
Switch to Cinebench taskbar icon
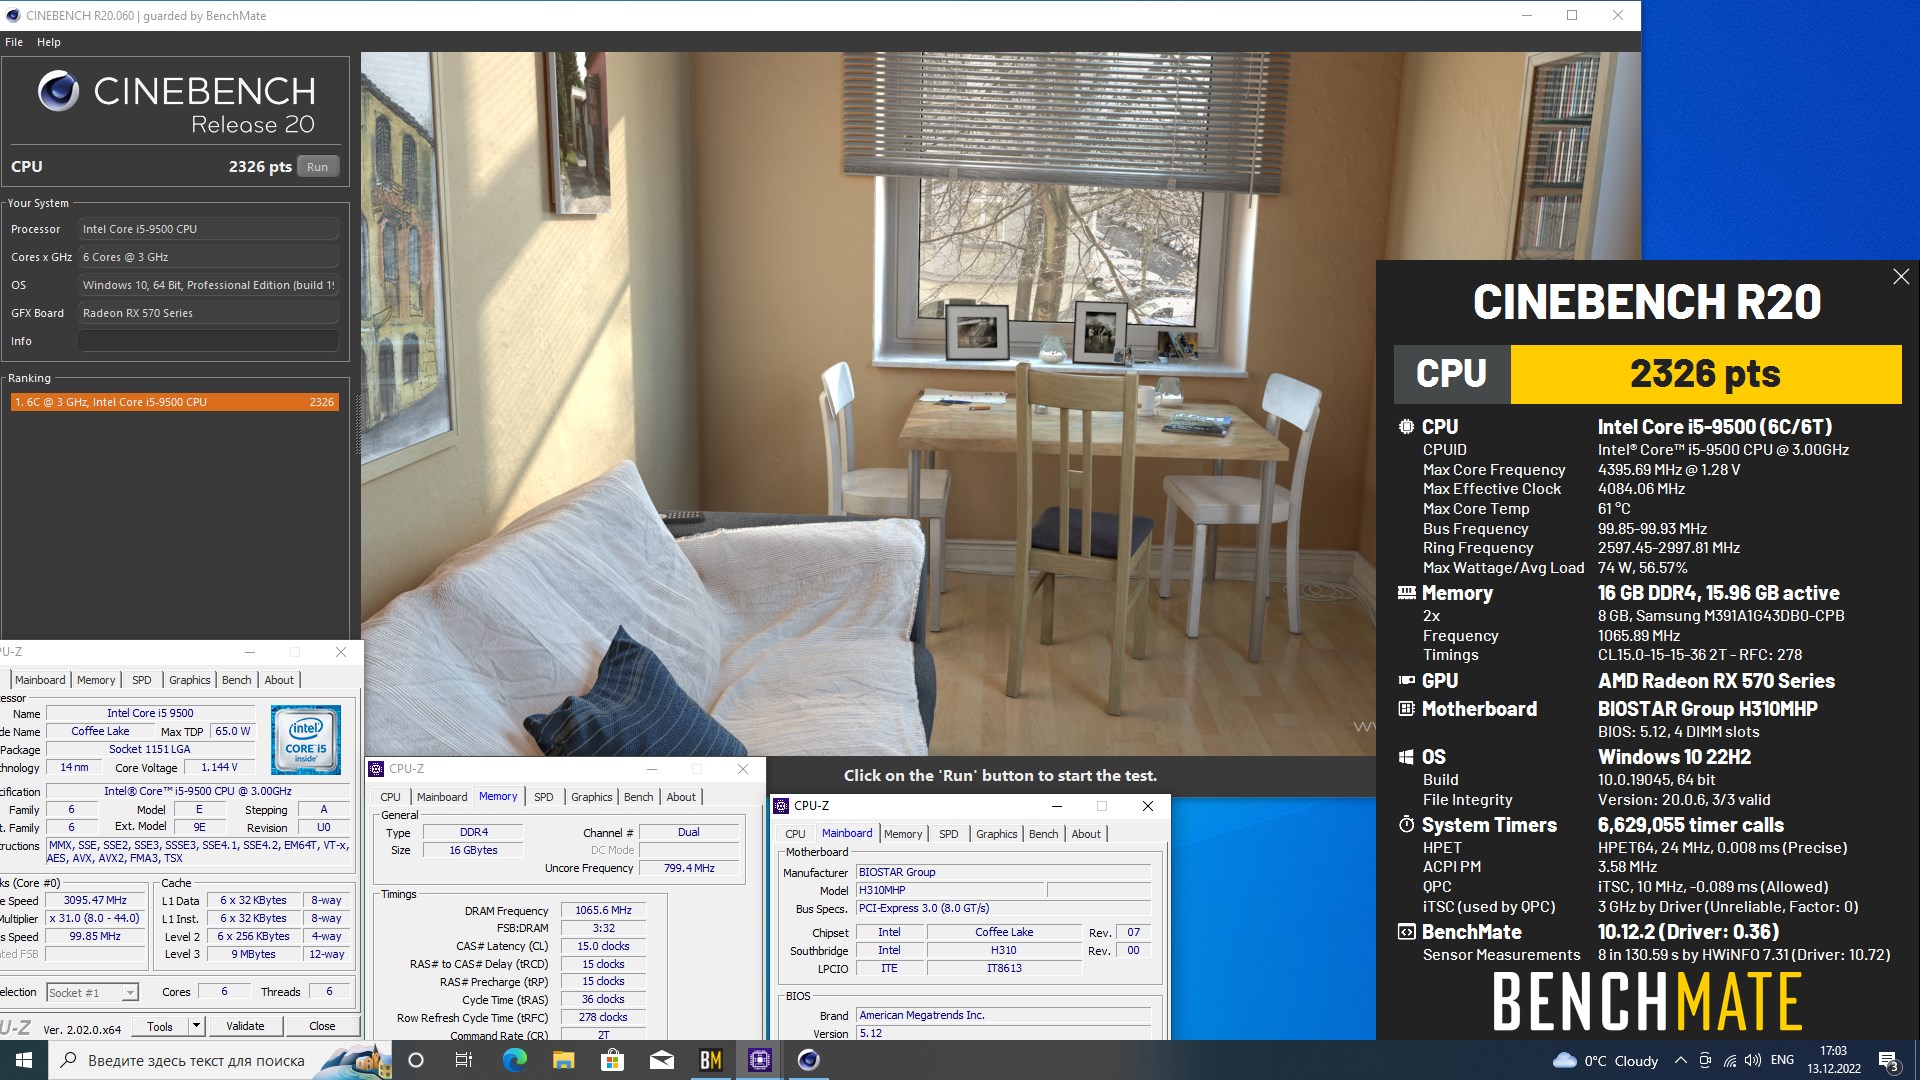click(x=808, y=1060)
